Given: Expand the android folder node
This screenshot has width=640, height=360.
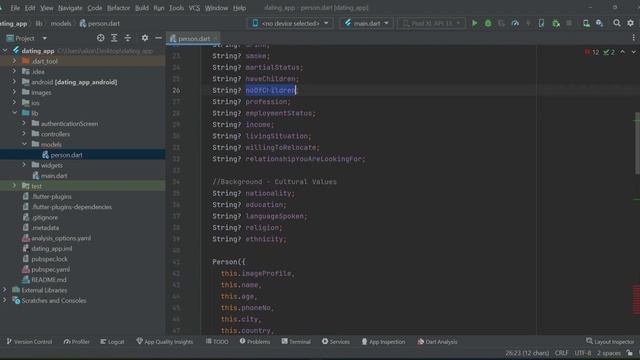Looking at the screenshot, I should [14, 82].
